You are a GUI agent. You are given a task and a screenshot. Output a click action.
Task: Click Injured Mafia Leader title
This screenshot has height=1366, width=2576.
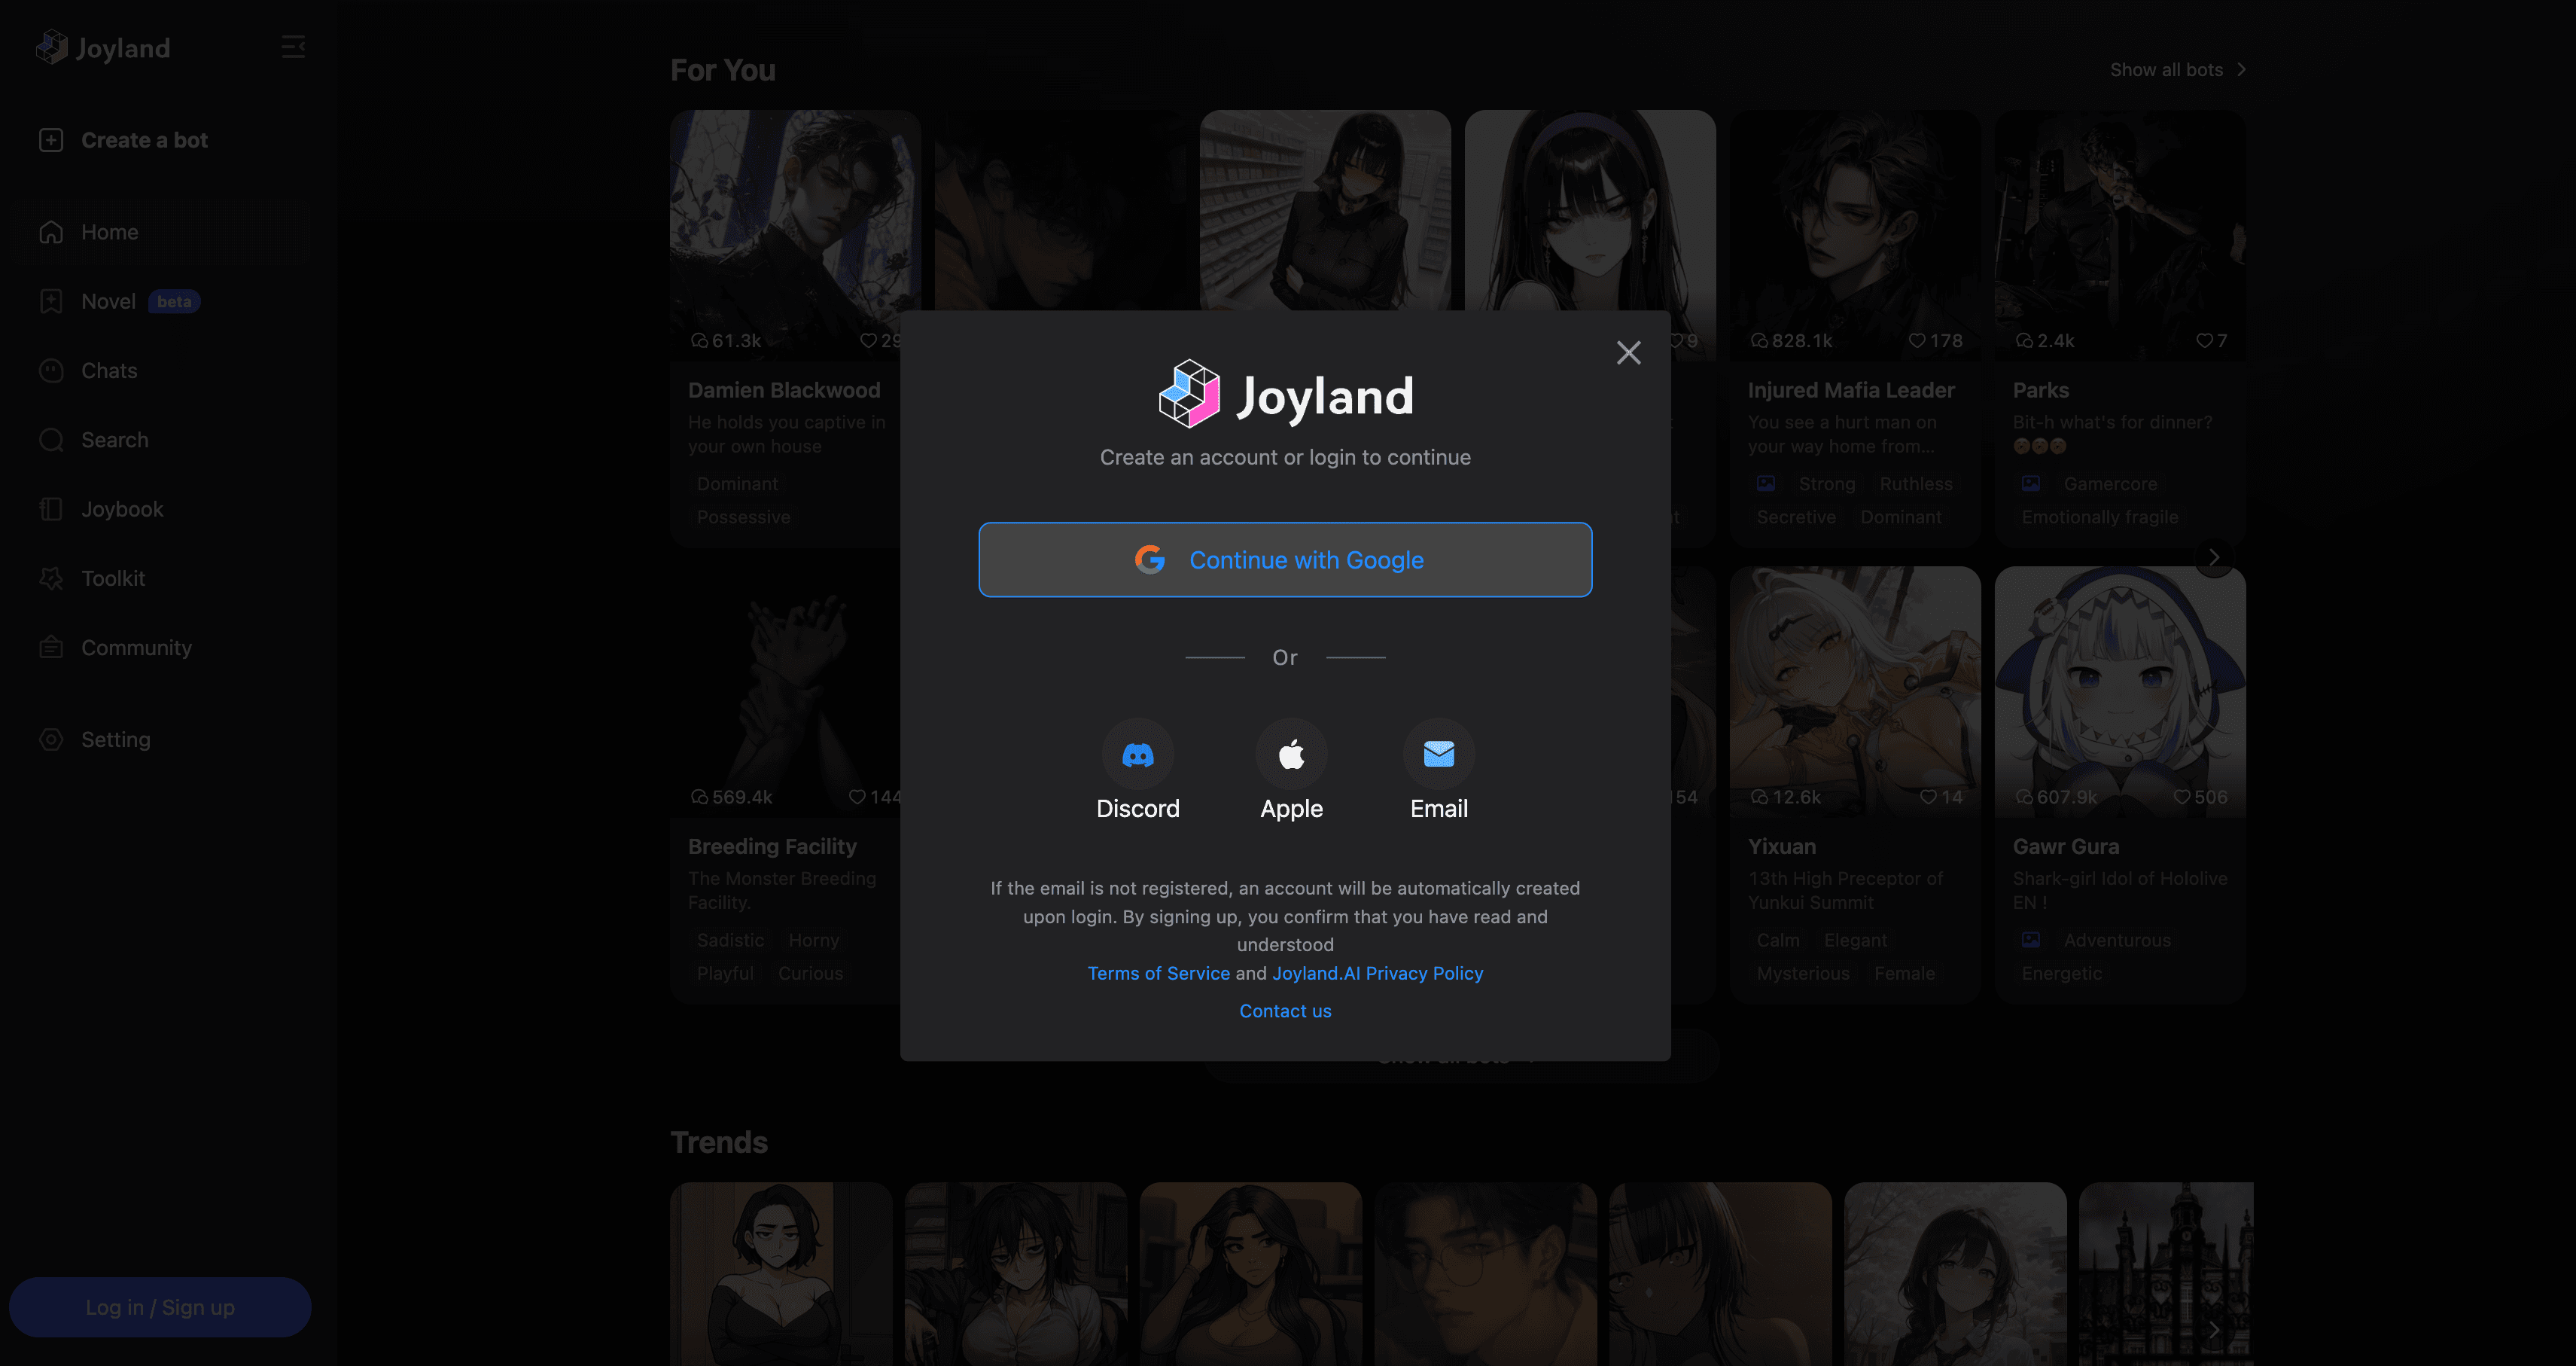coord(1850,390)
